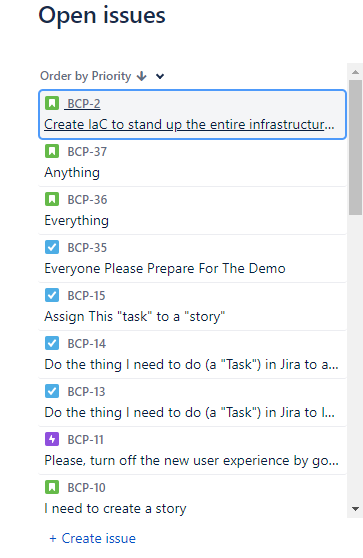Viewport: 363px width, 558px height.
Task: Click the scrollbar down arrow
Action: [x=355, y=509]
